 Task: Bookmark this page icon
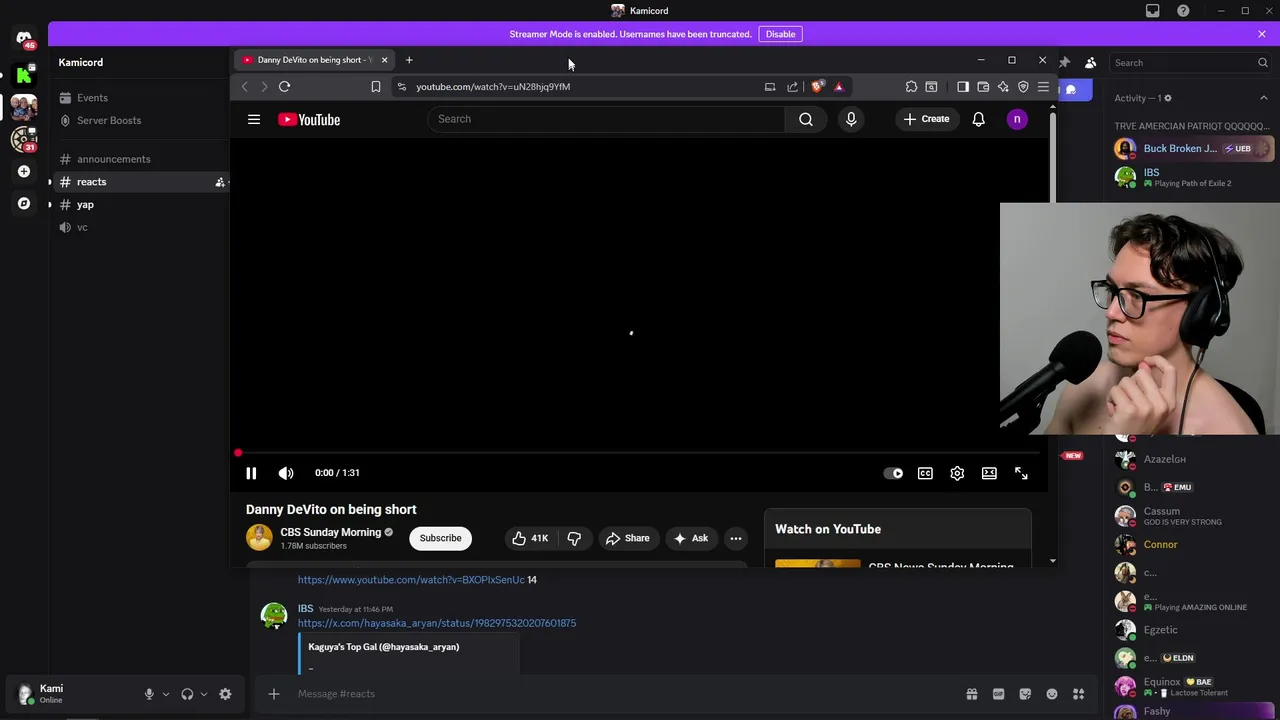tap(376, 87)
